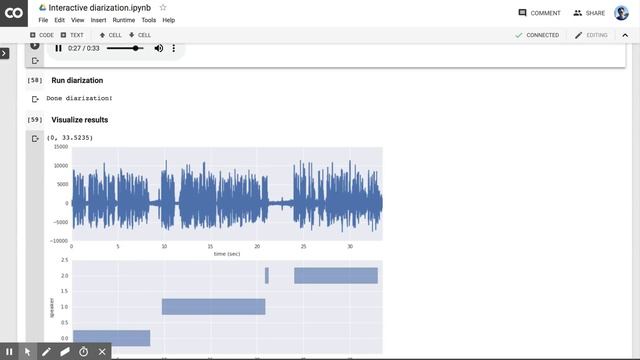Move cell down with arrow CELL
The width and height of the screenshot is (640, 360).
(x=140, y=35)
